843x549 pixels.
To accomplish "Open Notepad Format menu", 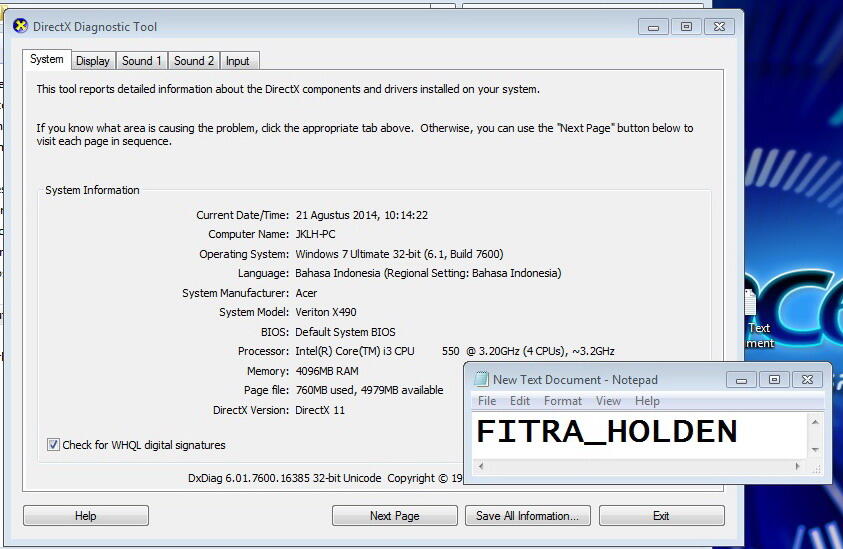I will [563, 401].
